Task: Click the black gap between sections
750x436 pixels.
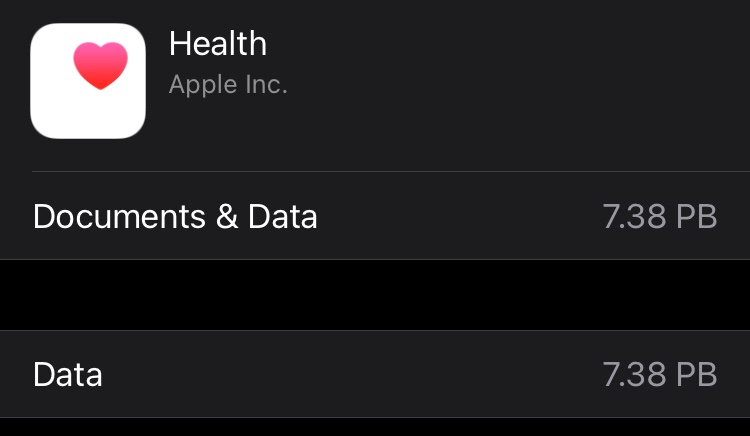Action: pyautogui.click(x=375, y=295)
